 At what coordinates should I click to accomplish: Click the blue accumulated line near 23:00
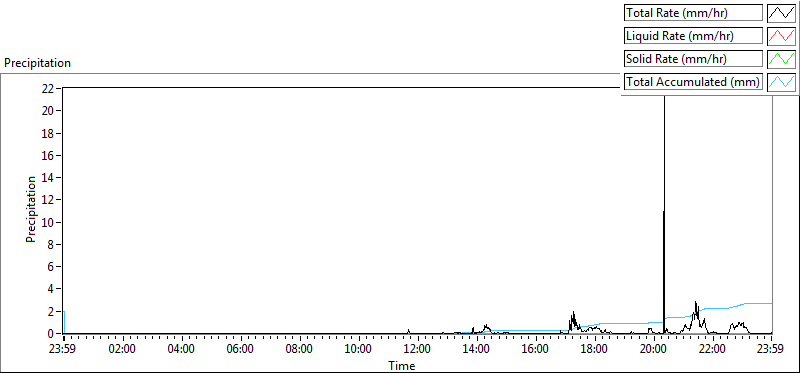pos(742,304)
